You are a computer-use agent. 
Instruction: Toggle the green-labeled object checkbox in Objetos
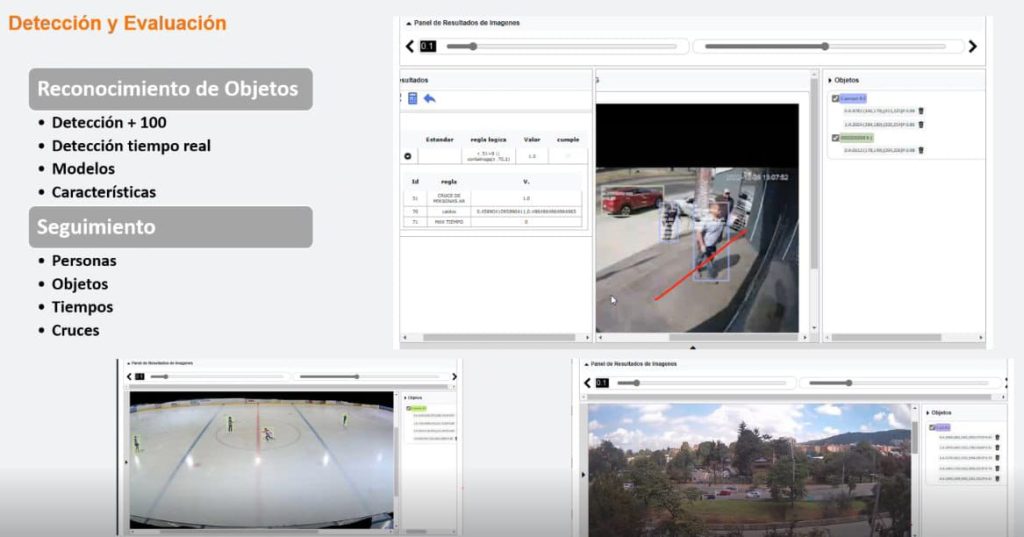pos(835,137)
